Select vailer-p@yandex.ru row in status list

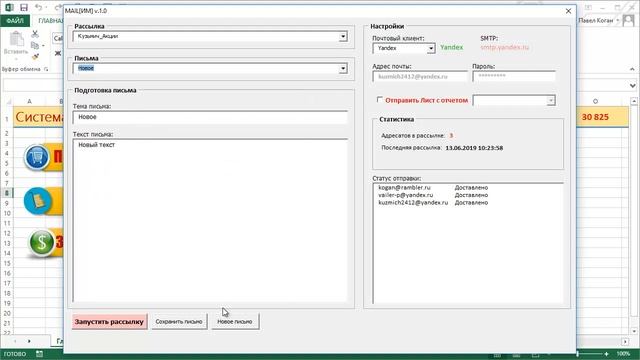(433, 195)
